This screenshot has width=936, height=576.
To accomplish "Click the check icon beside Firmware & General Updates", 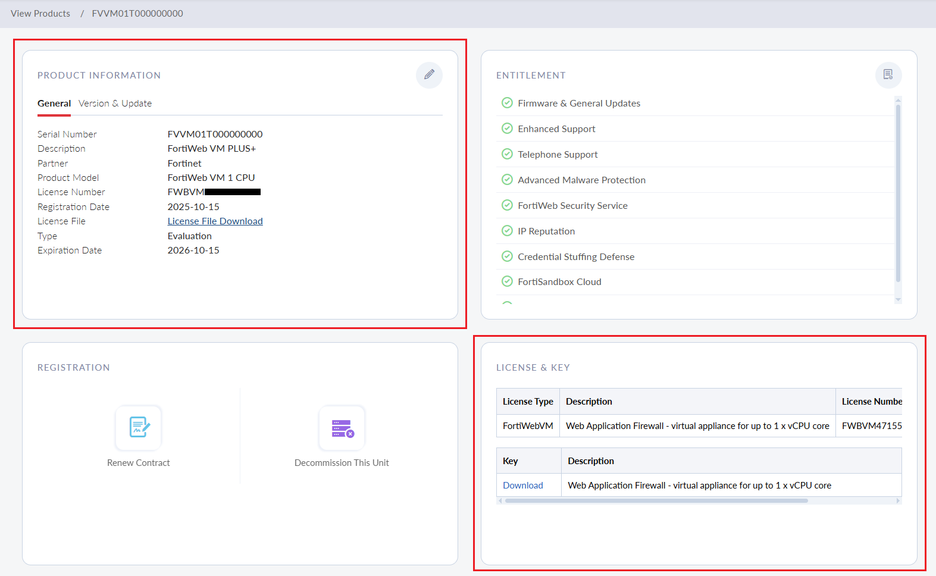I will point(507,103).
